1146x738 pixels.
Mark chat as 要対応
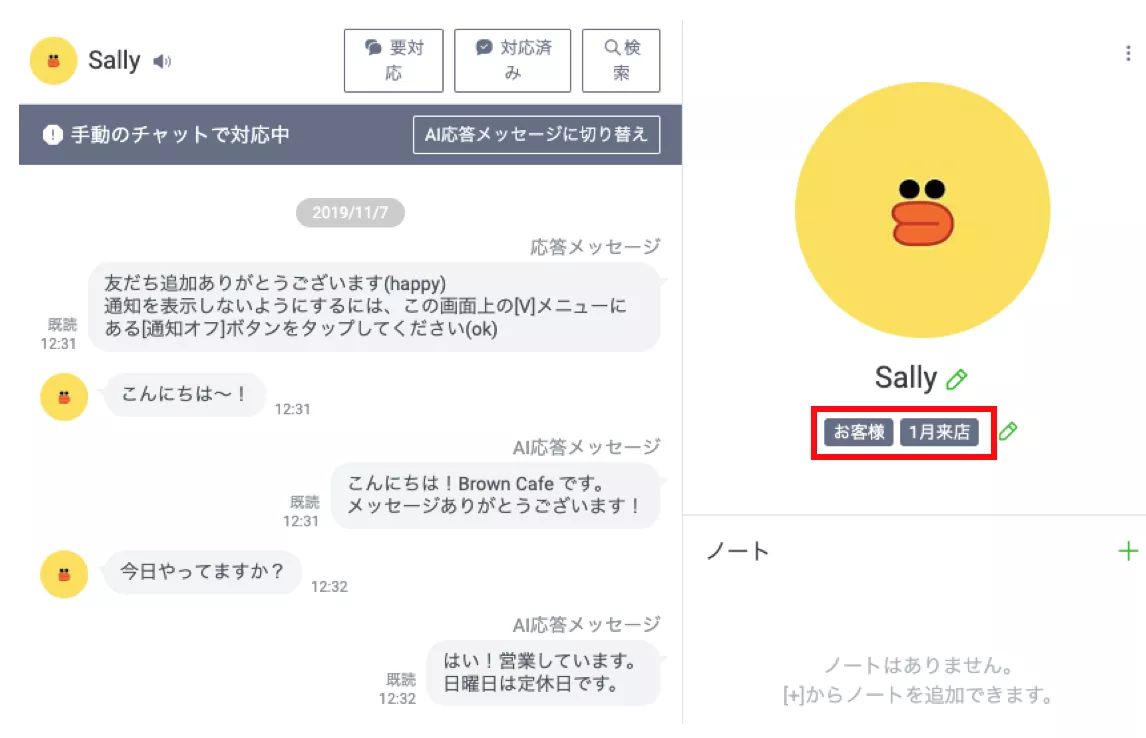(393, 61)
